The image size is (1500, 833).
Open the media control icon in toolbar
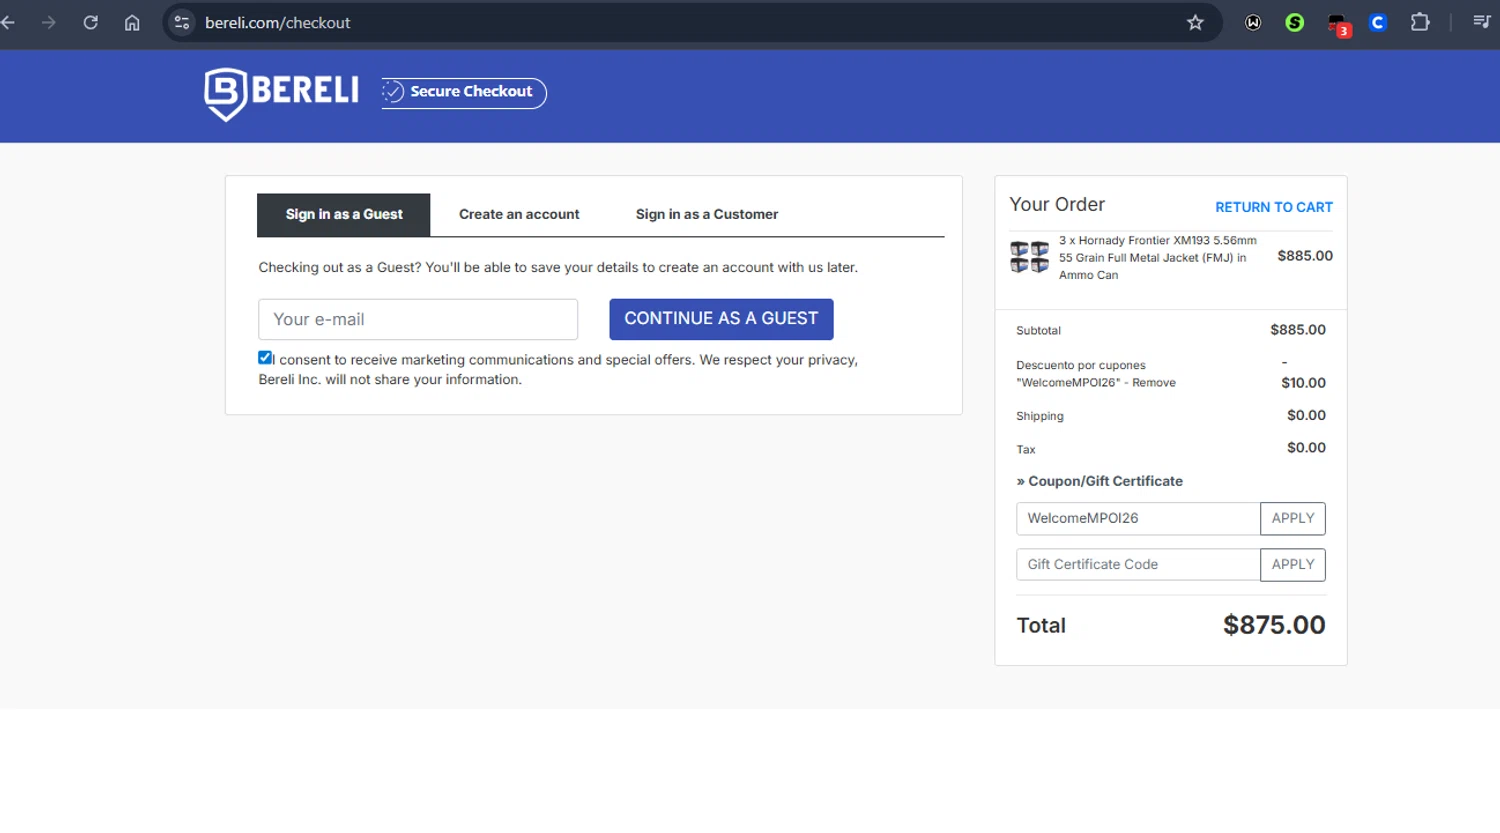(x=1482, y=22)
